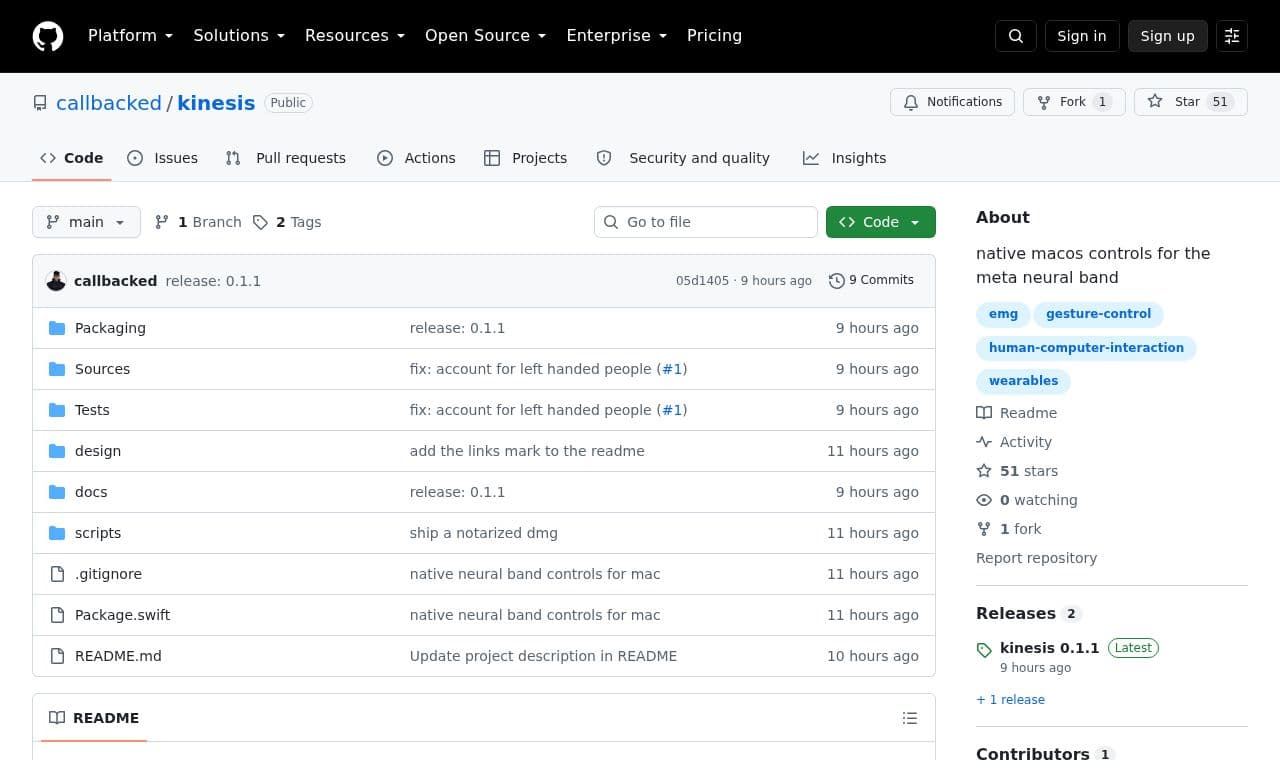Click the Notifications bell button
The height and width of the screenshot is (760, 1280).
coord(952,102)
